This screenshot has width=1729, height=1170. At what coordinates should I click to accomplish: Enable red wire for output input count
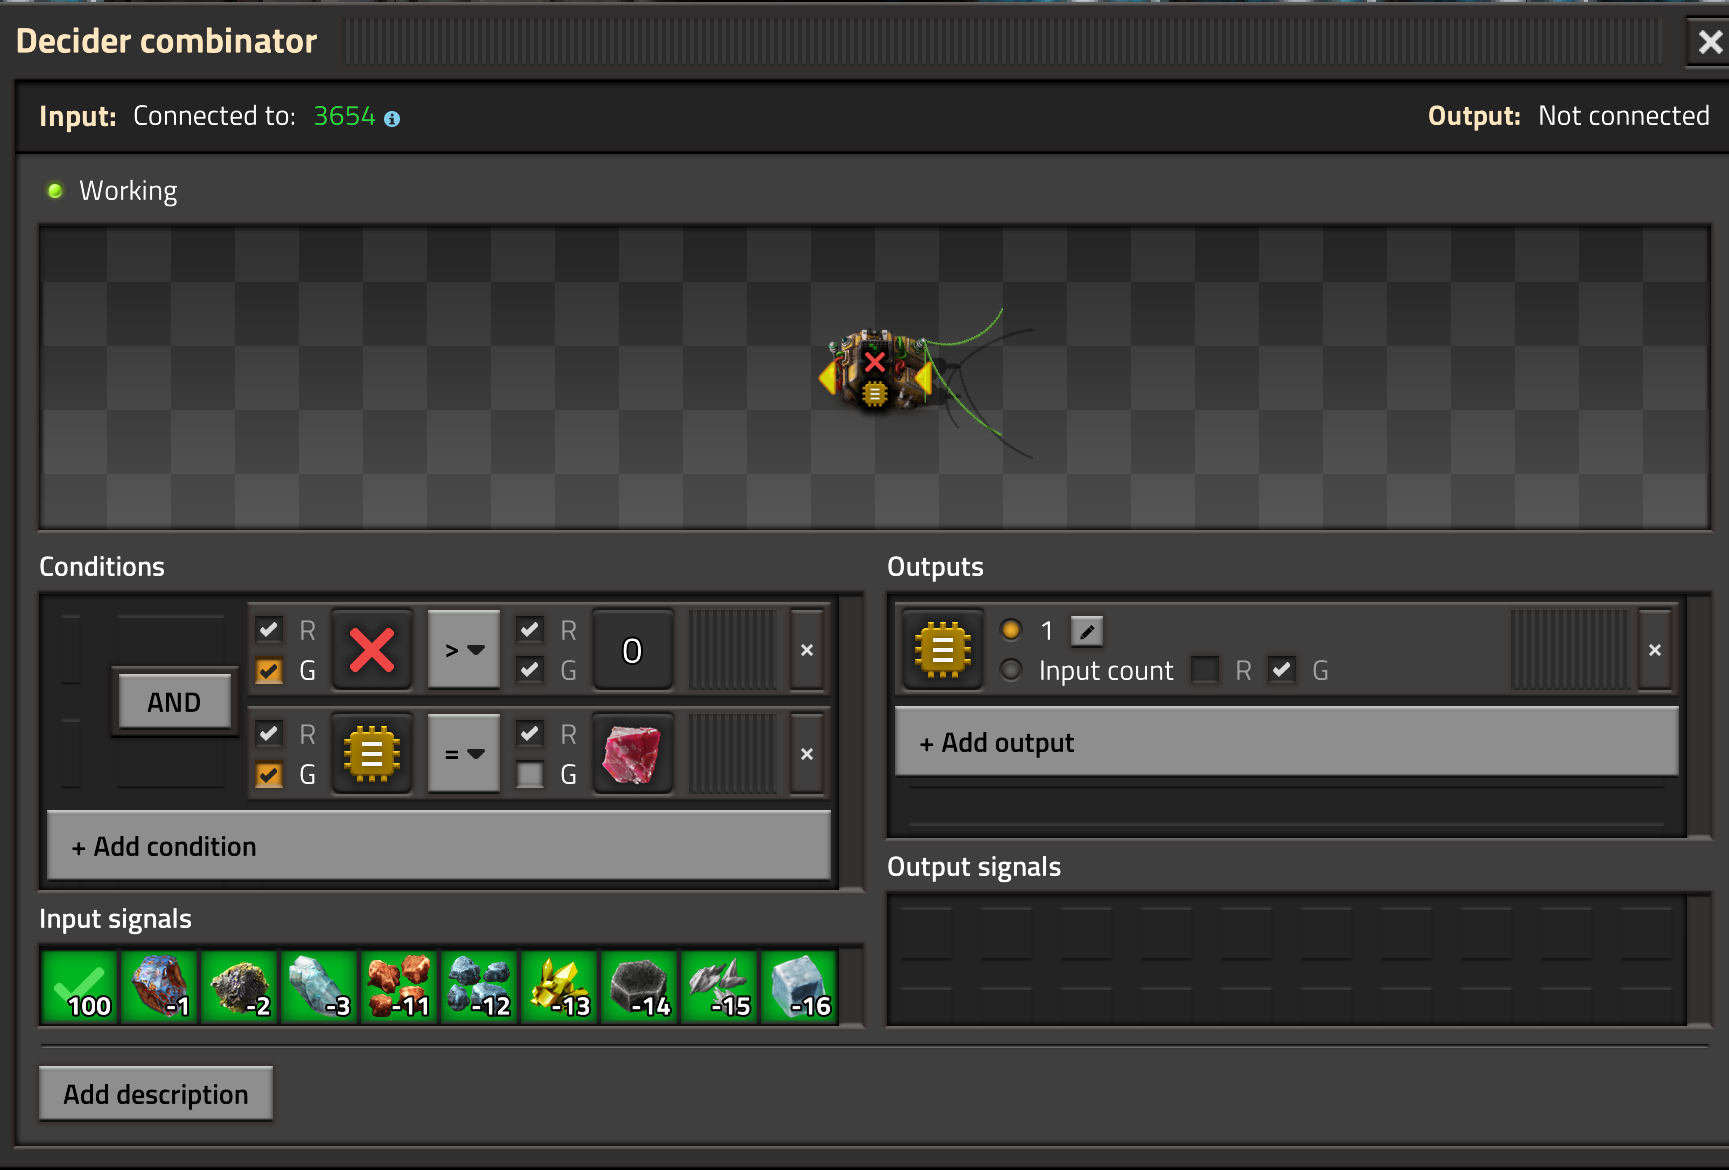point(1205,670)
